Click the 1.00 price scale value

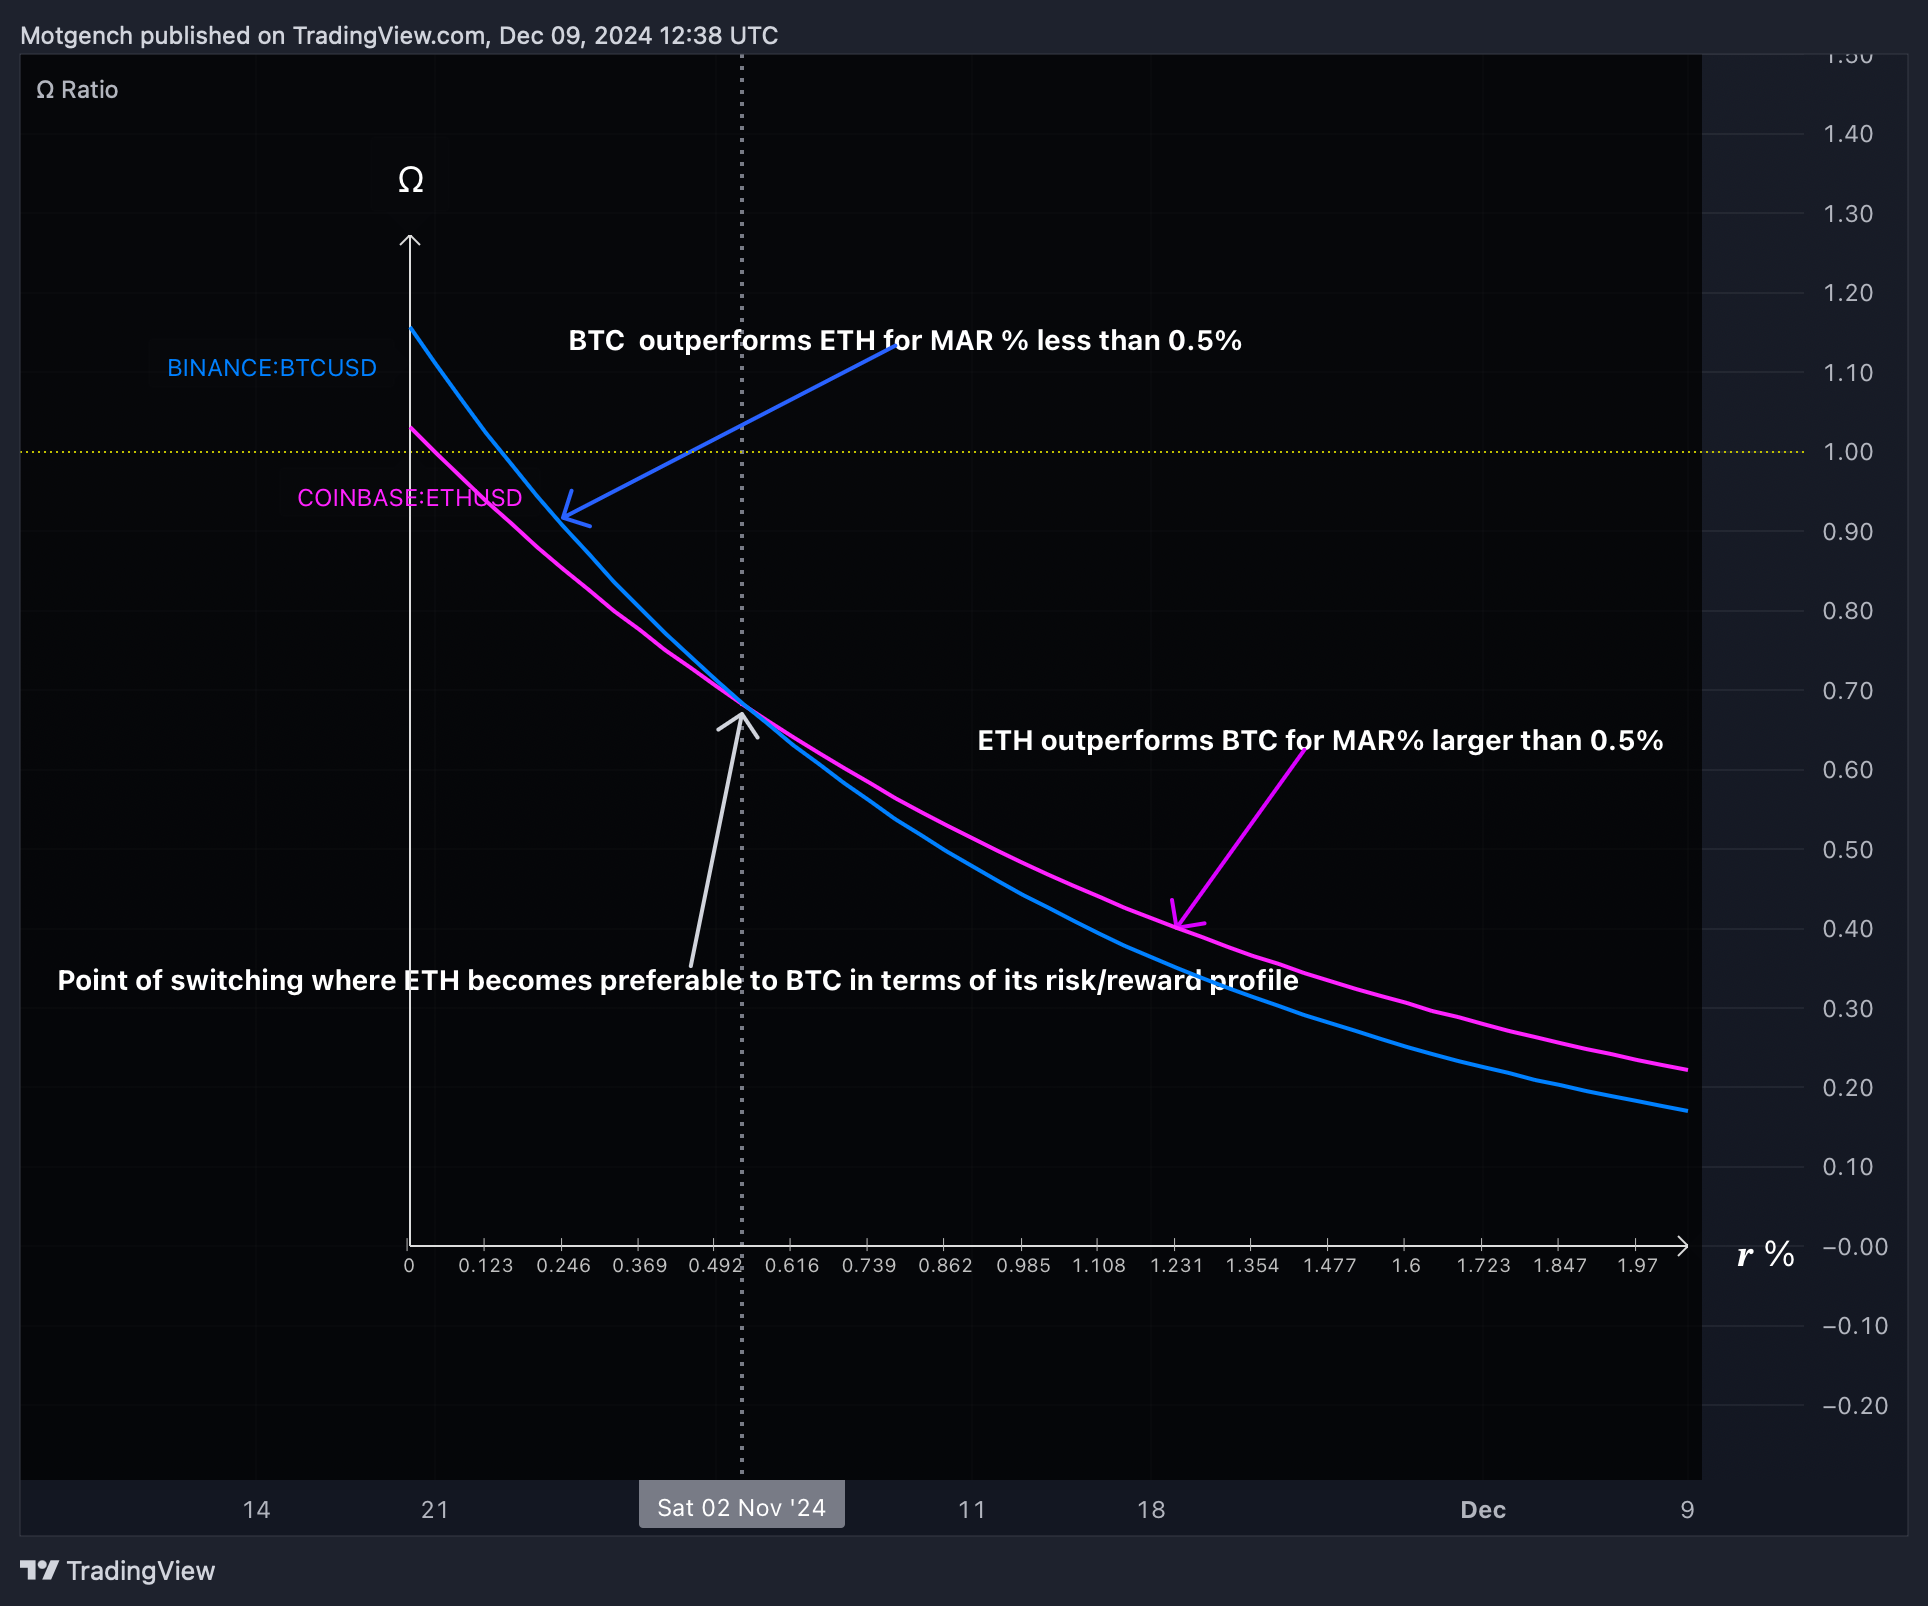point(1848,452)
